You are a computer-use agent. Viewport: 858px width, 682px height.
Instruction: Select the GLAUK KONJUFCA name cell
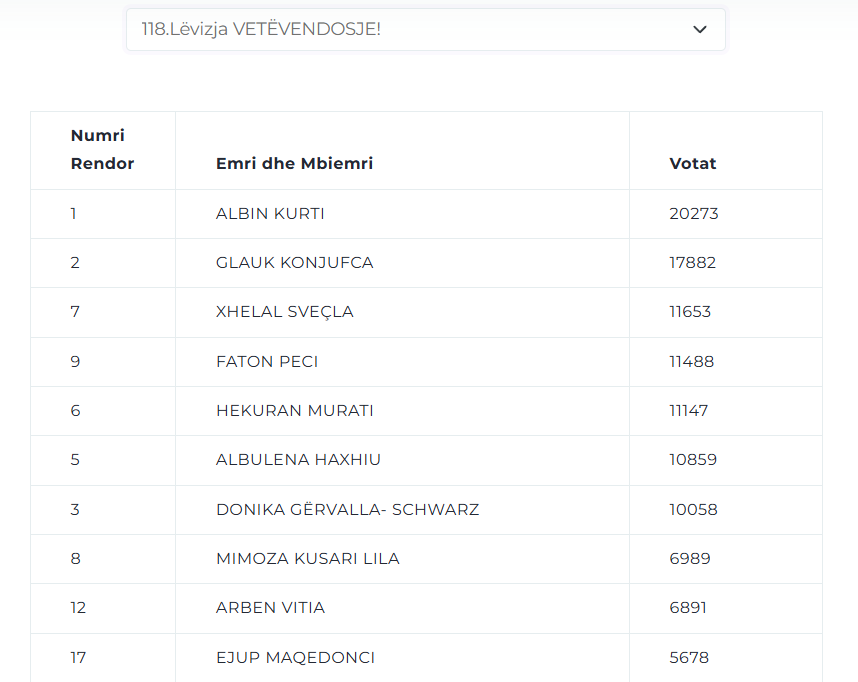(402, 263)
